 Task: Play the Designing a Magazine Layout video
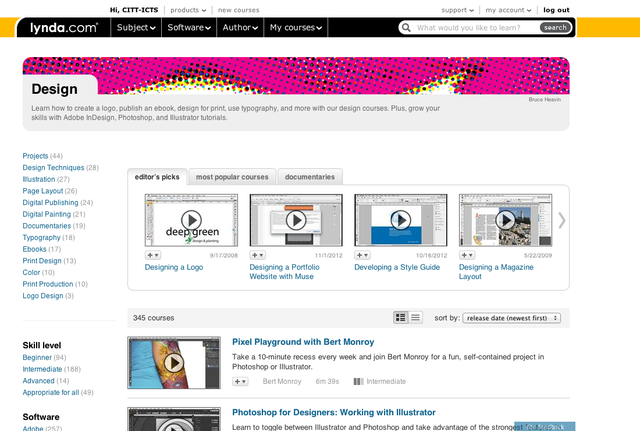505,220
